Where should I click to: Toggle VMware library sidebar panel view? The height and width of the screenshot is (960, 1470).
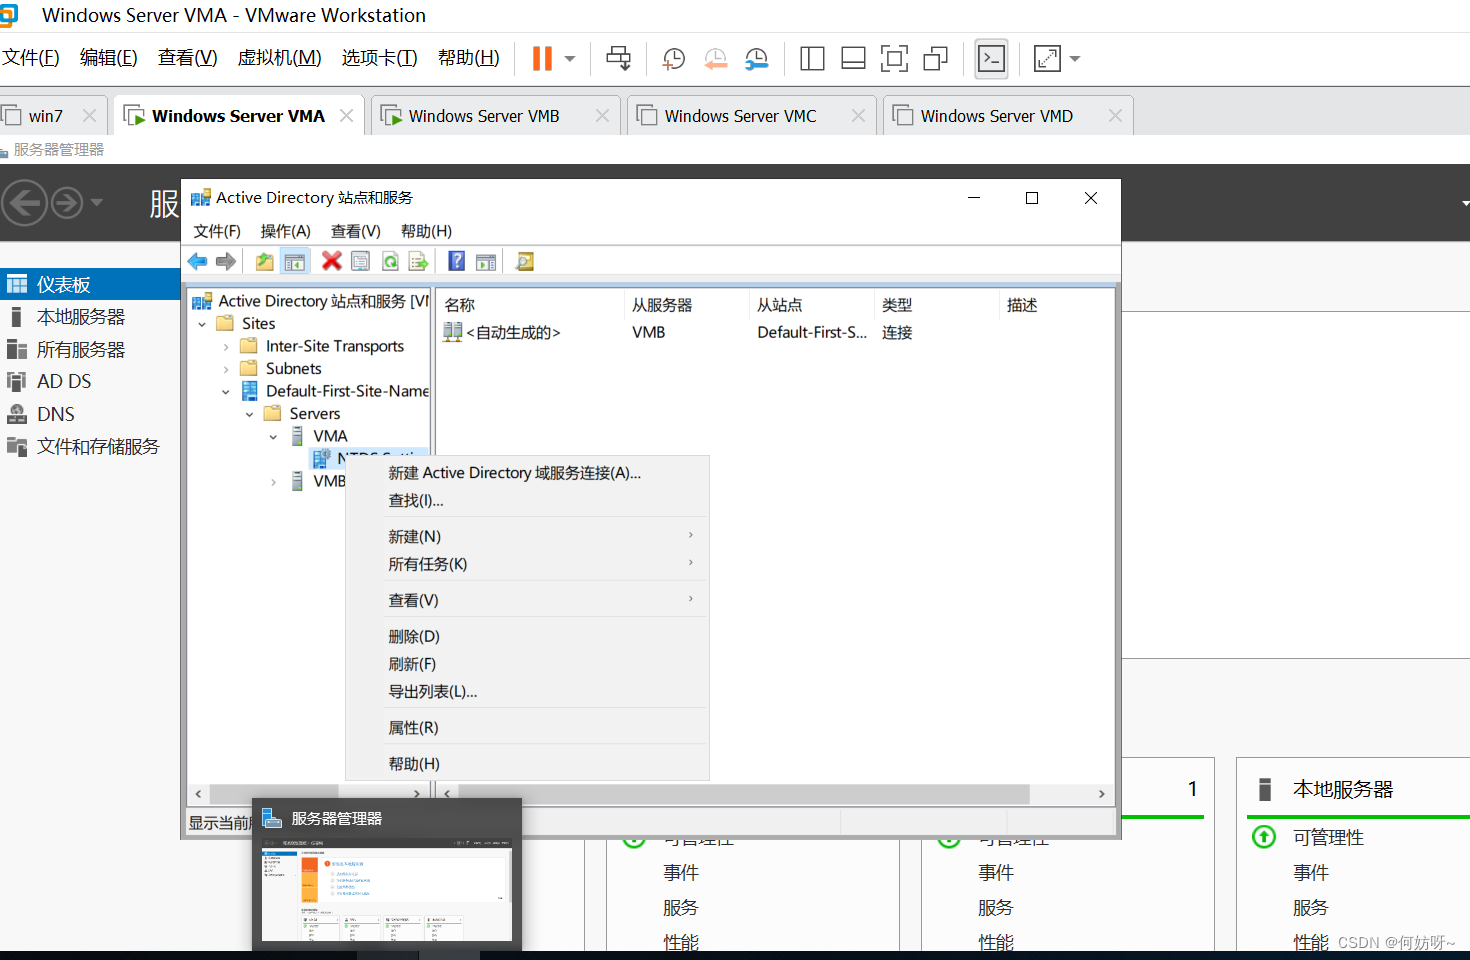coord(812,59)
